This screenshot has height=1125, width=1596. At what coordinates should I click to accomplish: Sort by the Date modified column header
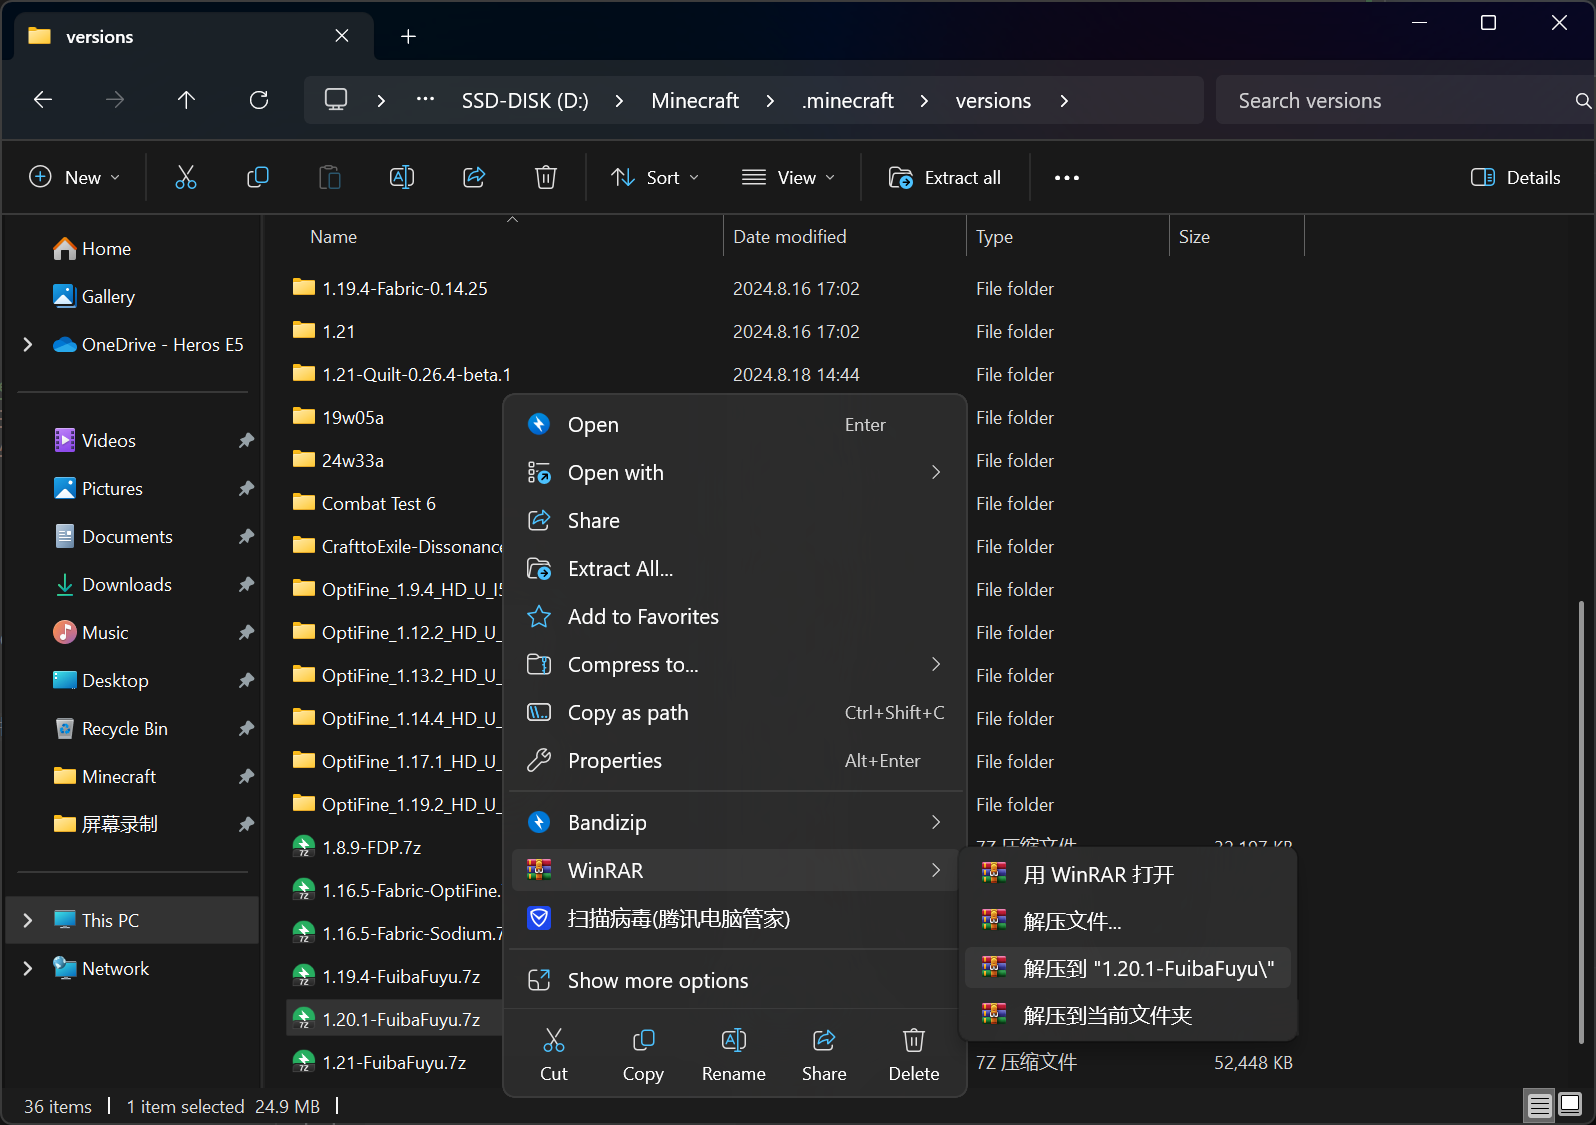tap(845, 237)
